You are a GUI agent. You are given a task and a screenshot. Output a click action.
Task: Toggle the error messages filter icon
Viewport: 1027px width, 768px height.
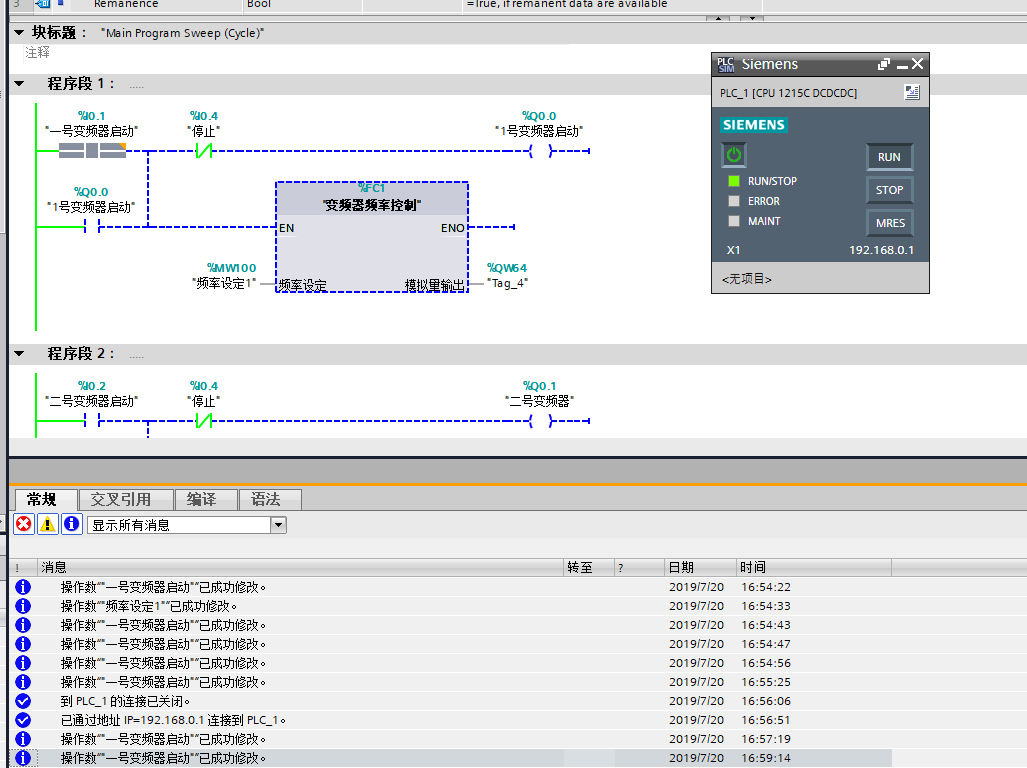tap(23, 524)
